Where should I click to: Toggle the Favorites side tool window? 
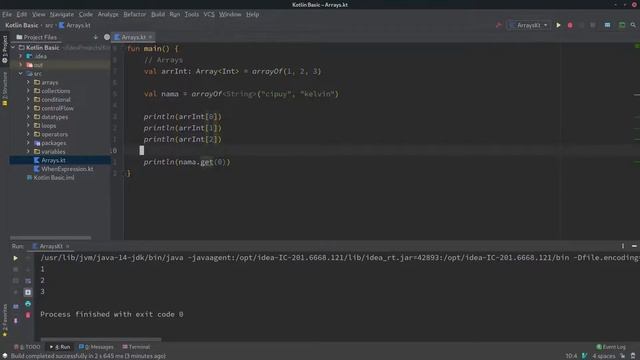click(x=4, y=320)
